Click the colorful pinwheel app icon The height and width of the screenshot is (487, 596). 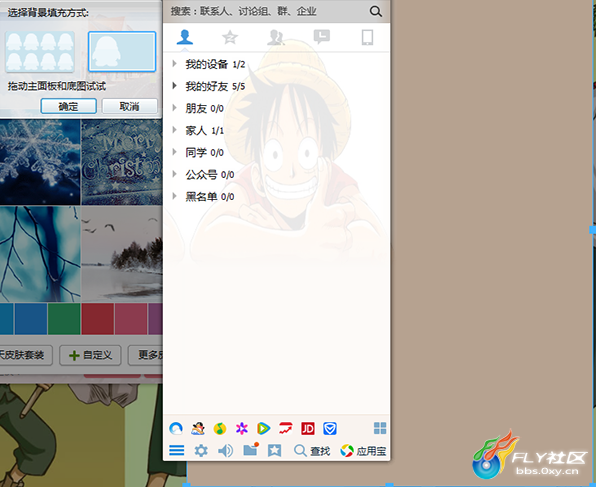point(242,428)
